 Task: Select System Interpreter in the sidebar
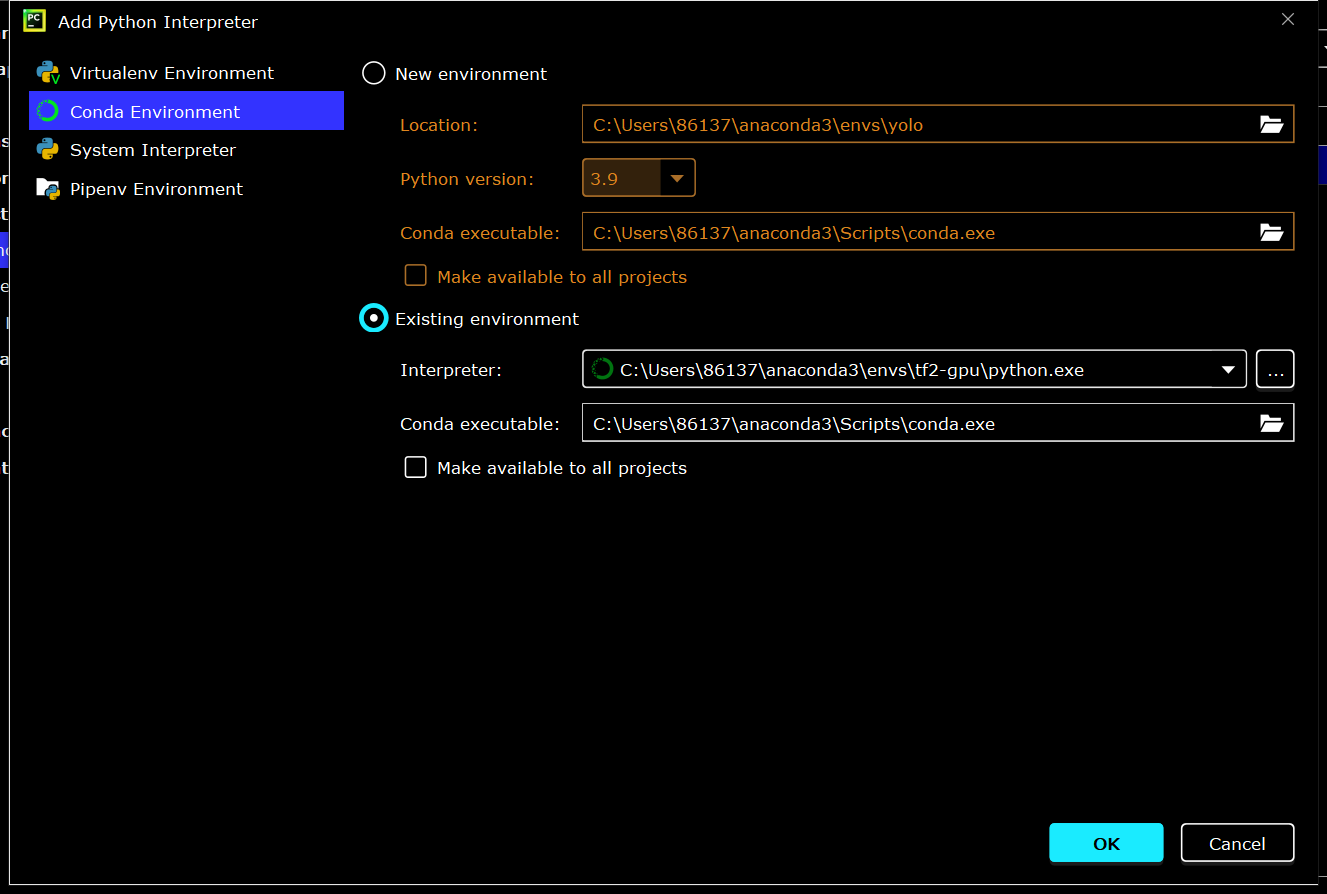[x=186, y=150]
